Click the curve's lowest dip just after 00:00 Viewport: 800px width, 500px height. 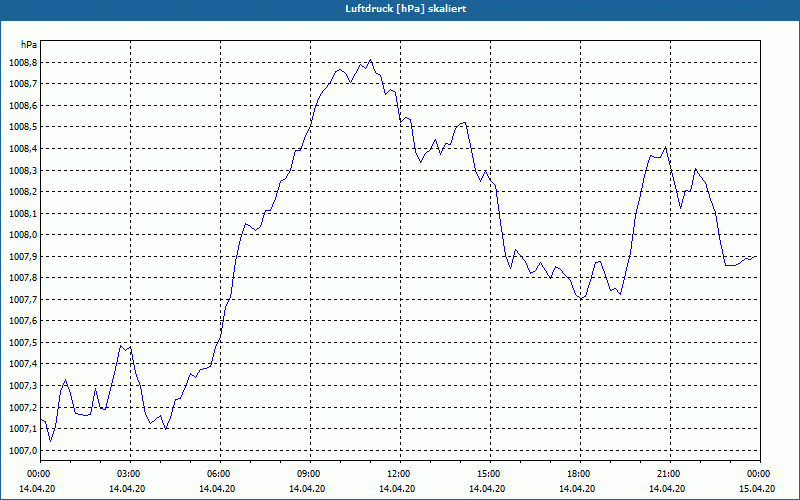click(x=50, y=441)
